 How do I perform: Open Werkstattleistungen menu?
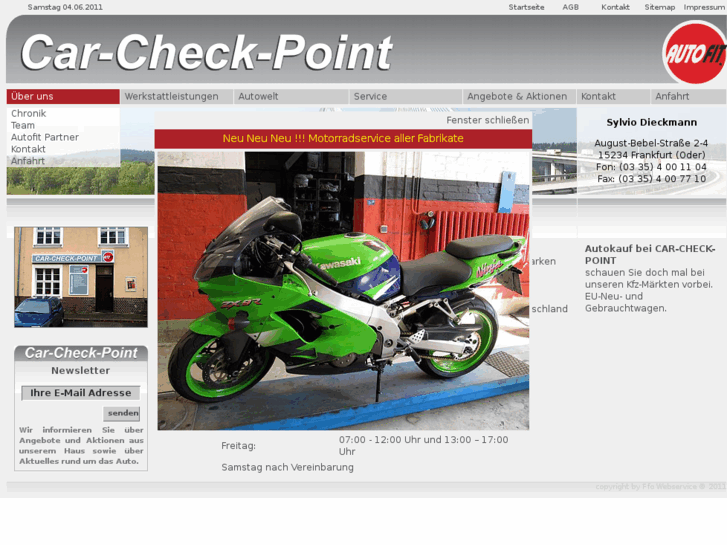(x=177, y=96)
